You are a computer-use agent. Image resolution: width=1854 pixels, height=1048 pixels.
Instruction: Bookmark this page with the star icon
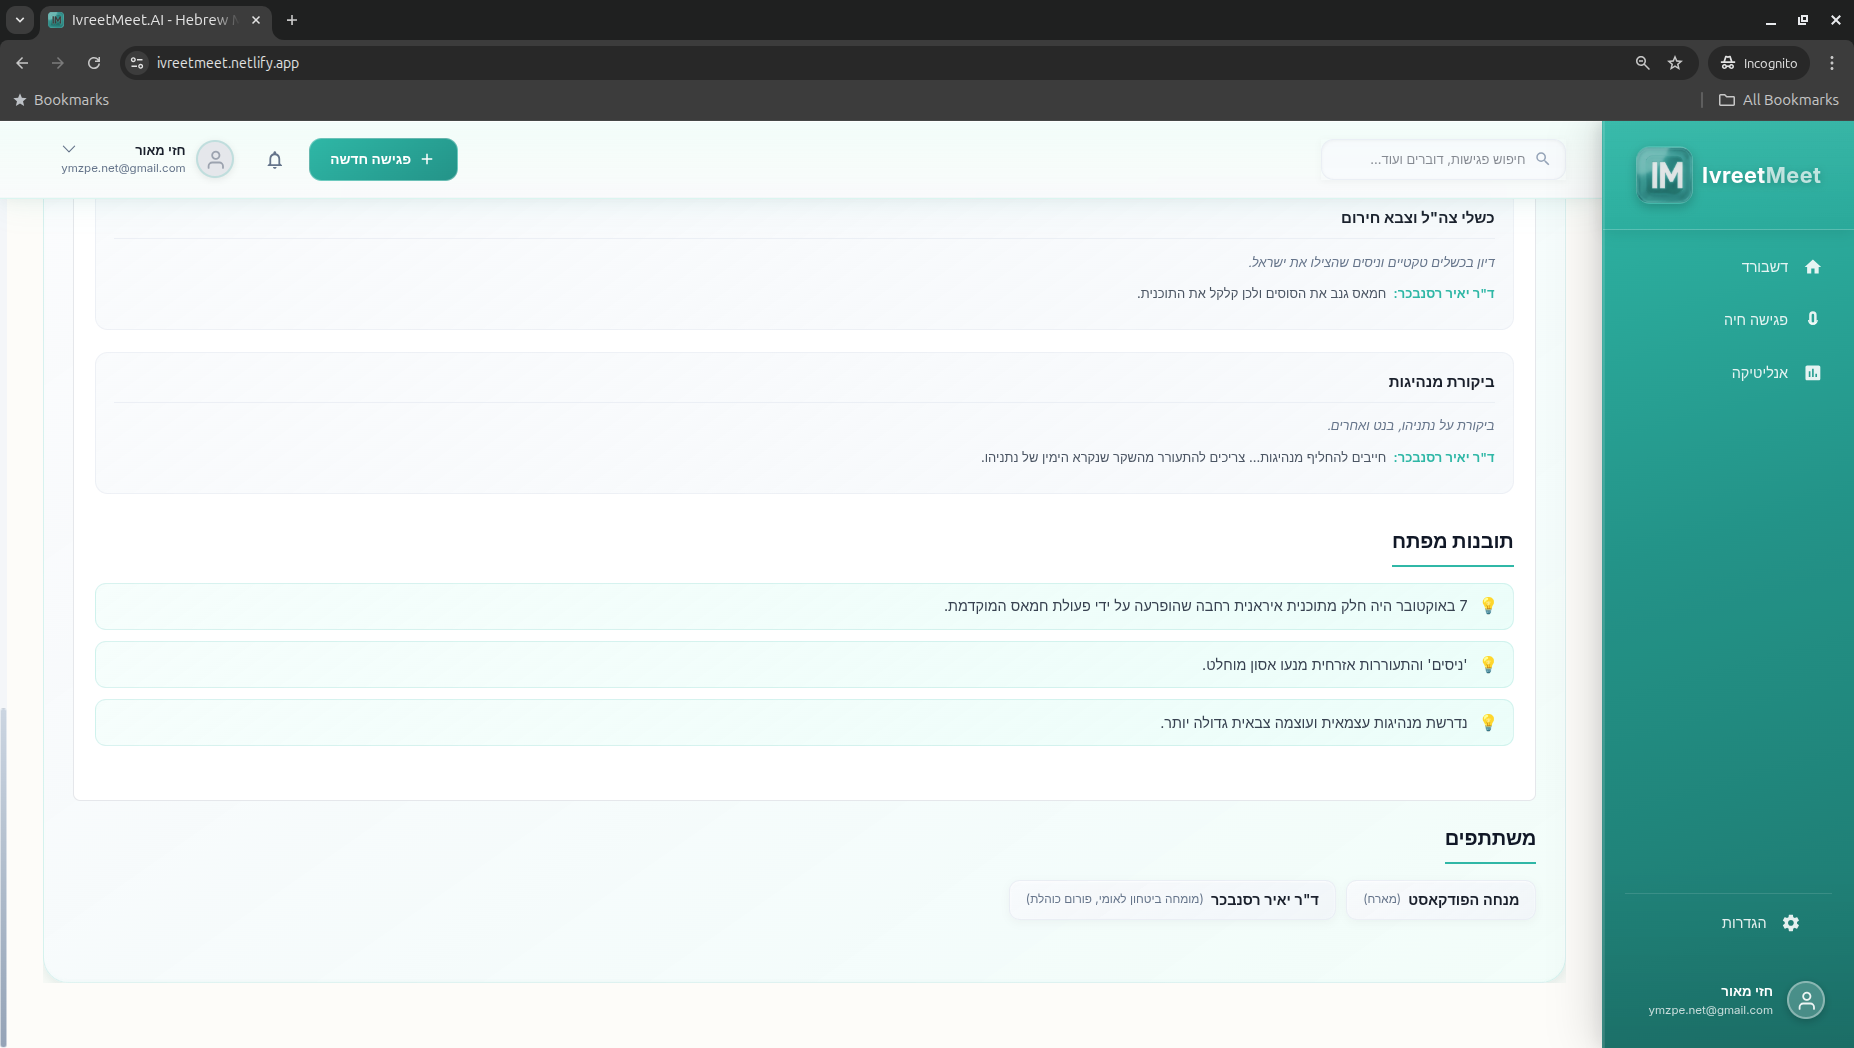[1675, 63]
